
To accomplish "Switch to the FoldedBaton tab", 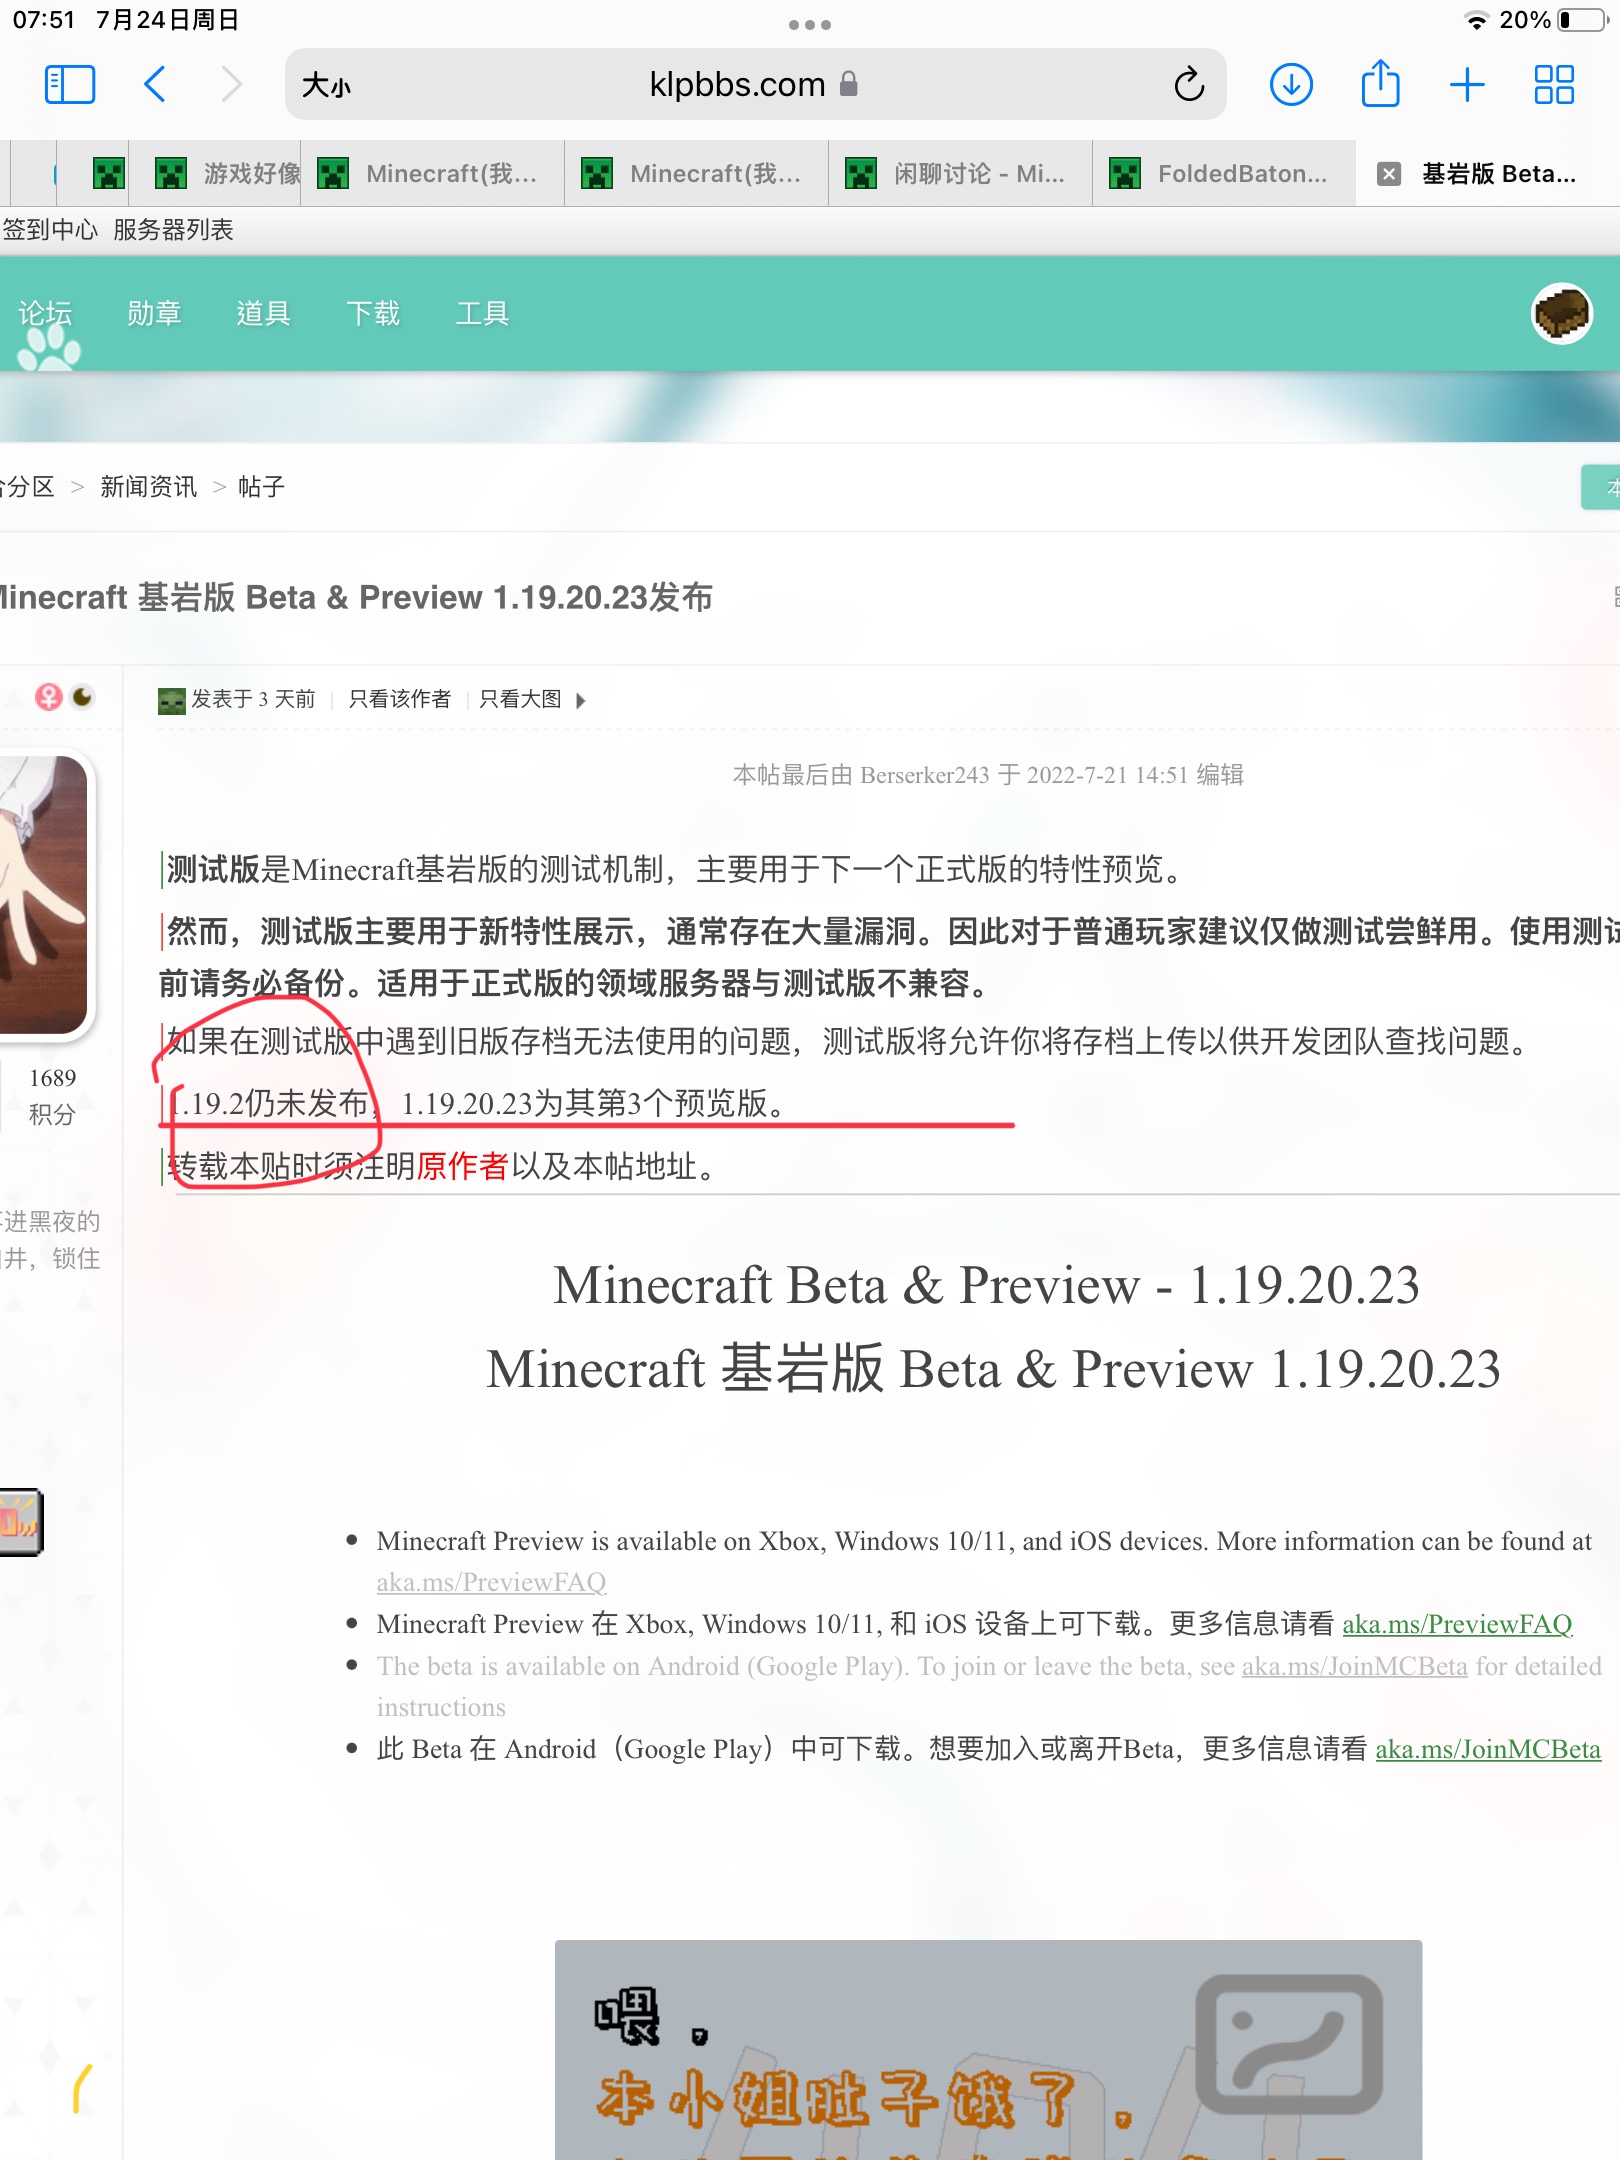I will point(1224,174).
